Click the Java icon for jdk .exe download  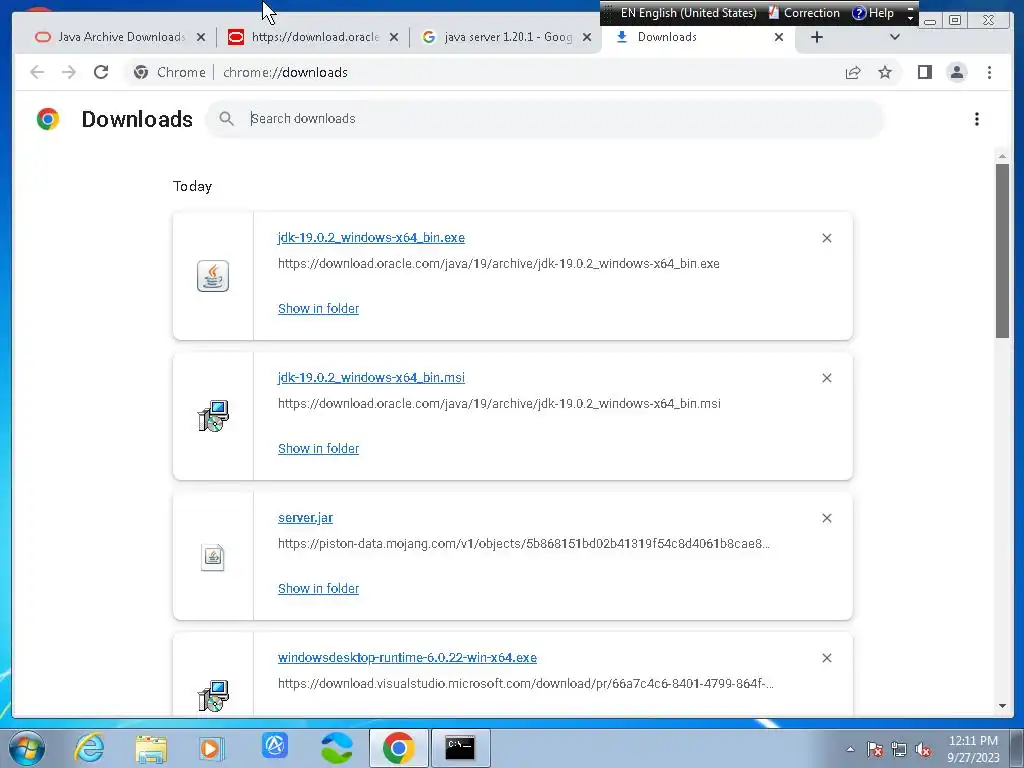click(x=213, y=276)
